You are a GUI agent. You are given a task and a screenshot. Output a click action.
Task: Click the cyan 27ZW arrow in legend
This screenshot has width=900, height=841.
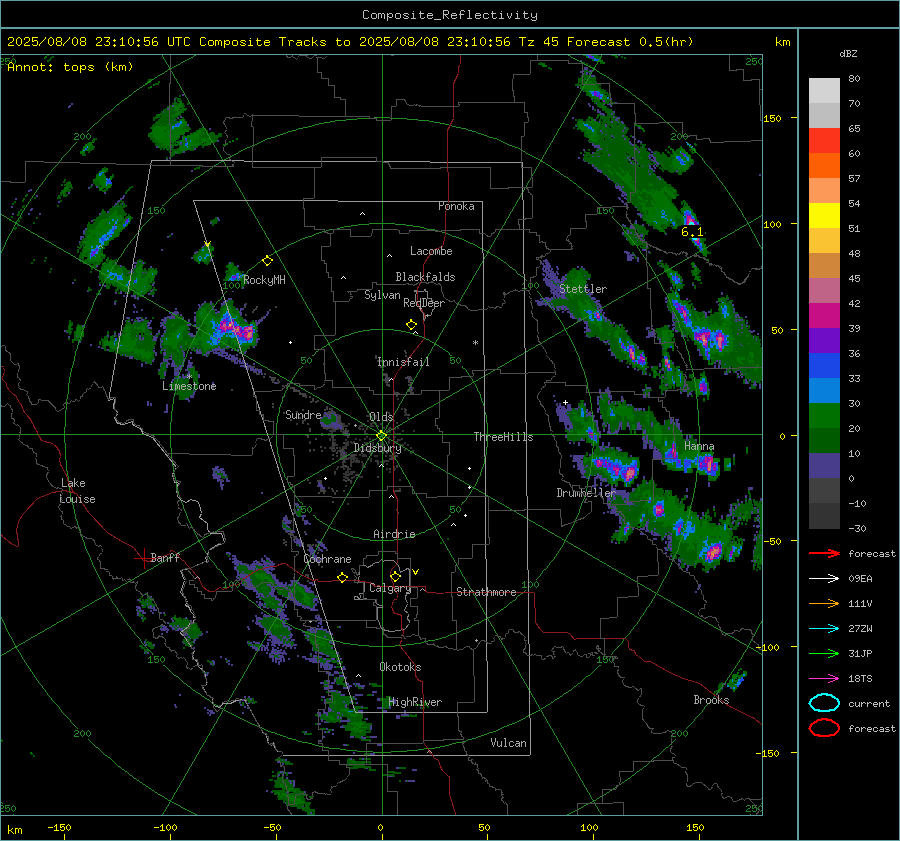coord(824,629)
